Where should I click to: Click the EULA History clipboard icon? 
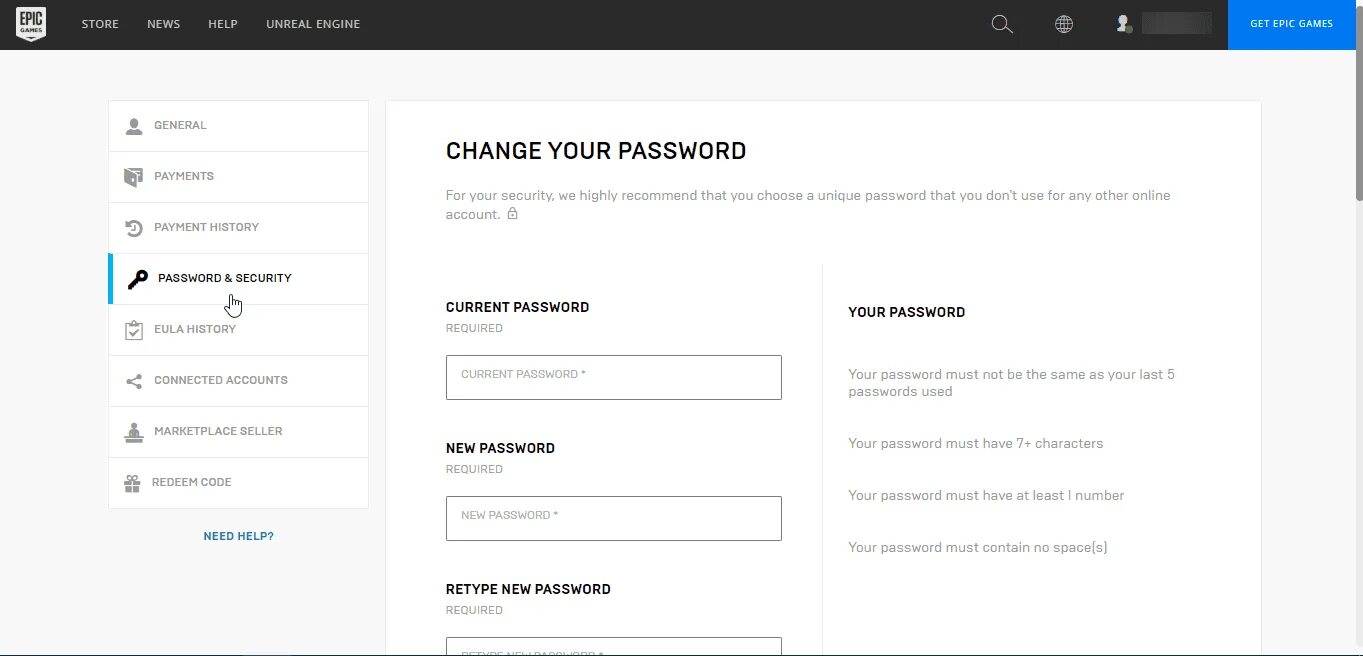[134, 330]
